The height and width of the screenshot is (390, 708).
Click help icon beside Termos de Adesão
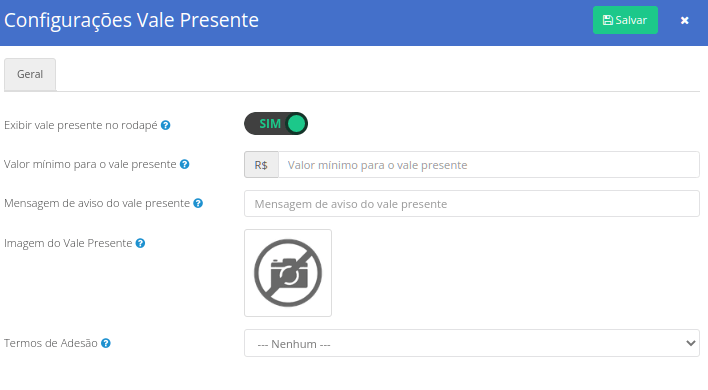coord(106,344)
